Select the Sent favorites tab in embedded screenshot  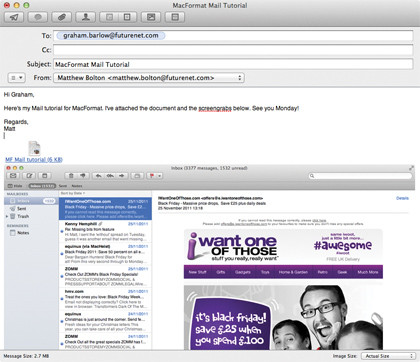pyautogui.click(x=63, y=186)
